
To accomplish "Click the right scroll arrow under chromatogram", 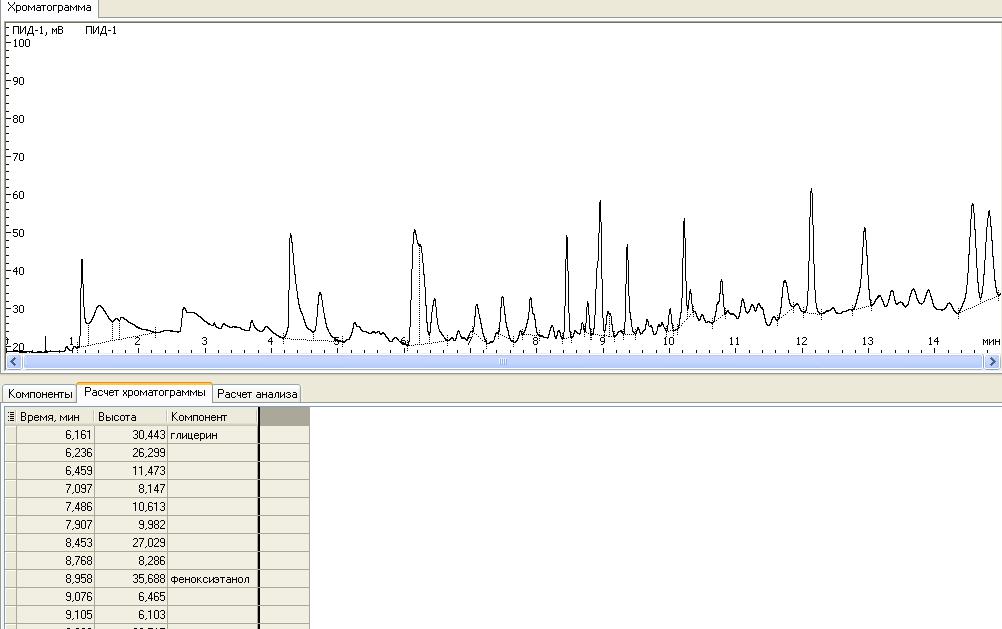I will click(x=992, y=362).
